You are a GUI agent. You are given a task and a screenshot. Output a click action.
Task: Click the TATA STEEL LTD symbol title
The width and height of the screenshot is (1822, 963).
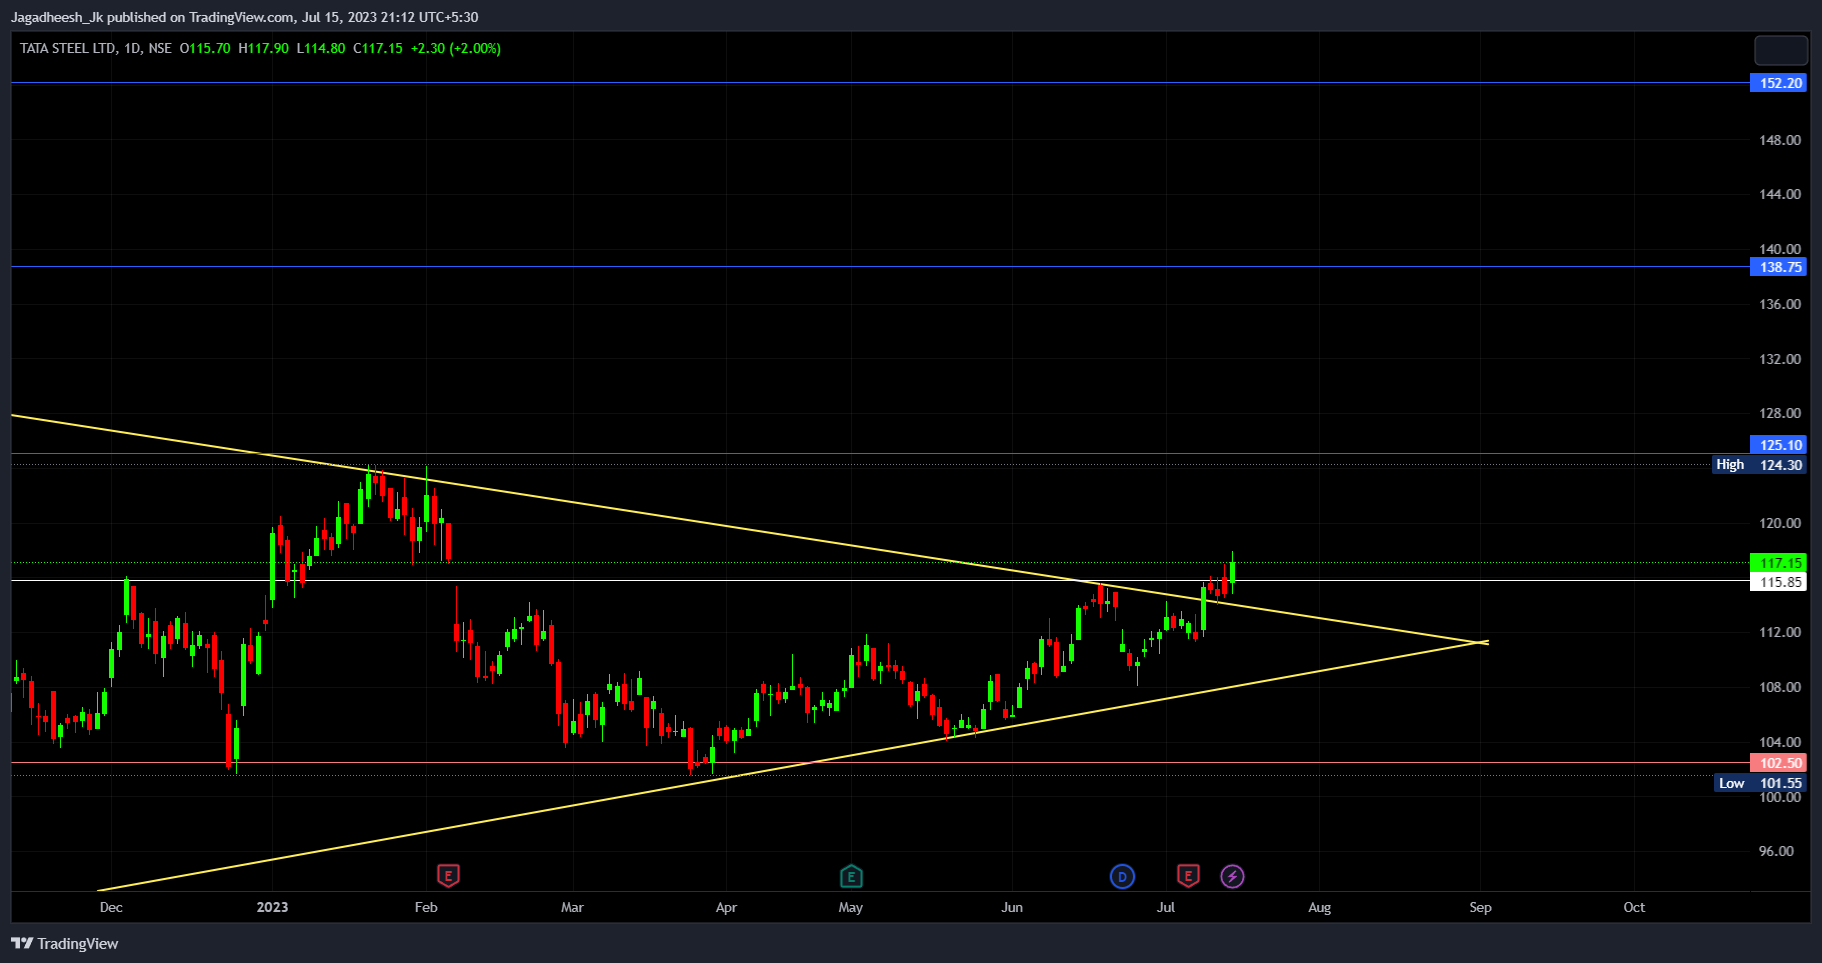point(68,48)
